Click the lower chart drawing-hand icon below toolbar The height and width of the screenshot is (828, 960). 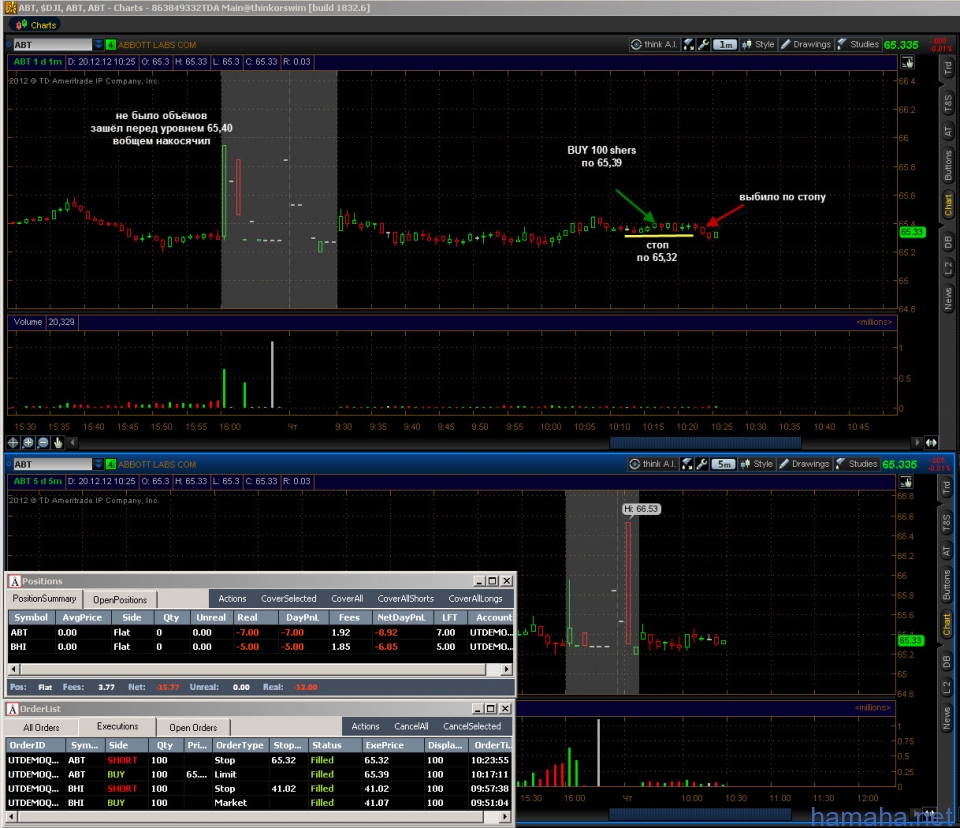point(906,482)
